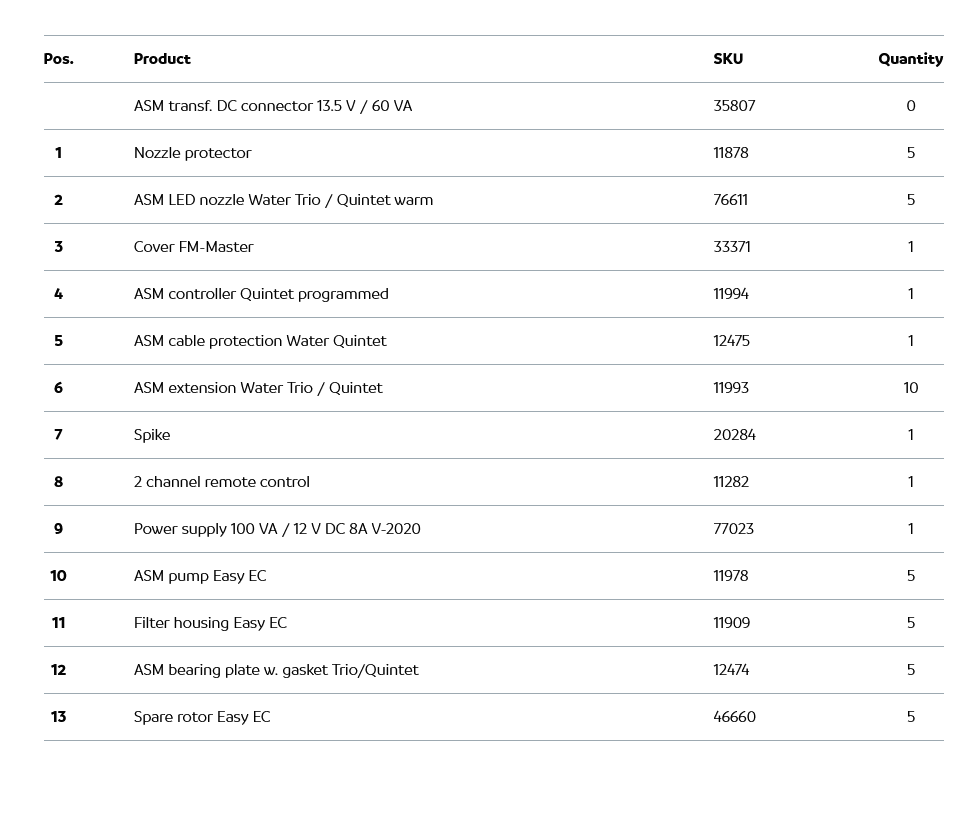Viewport: 970px width, 814px height.
Task: Select 2 channel remote control entry
Action: pos(221,482)
